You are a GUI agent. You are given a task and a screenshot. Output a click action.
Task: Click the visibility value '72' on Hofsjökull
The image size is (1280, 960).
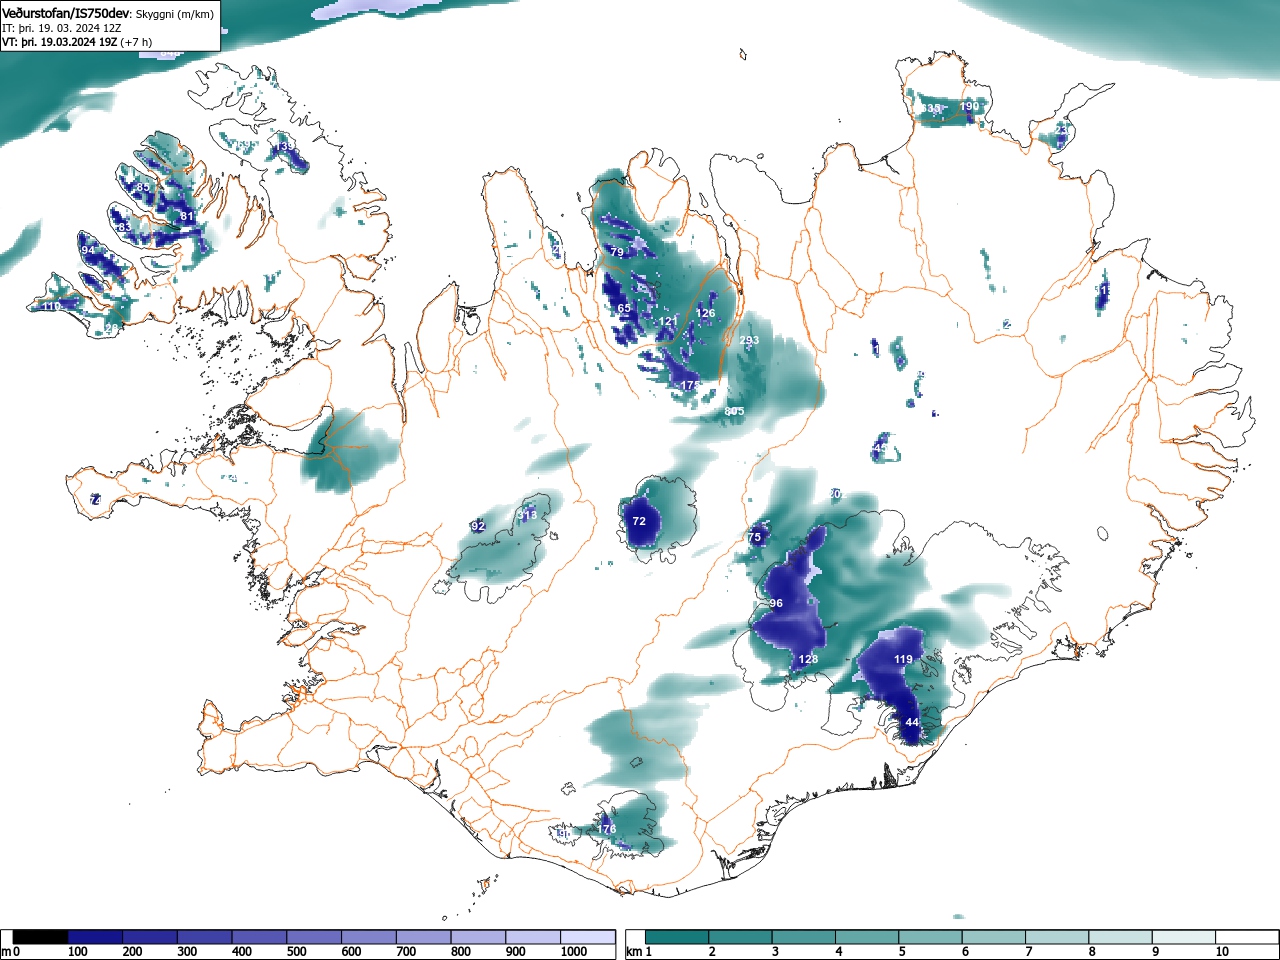click(639, 521)
